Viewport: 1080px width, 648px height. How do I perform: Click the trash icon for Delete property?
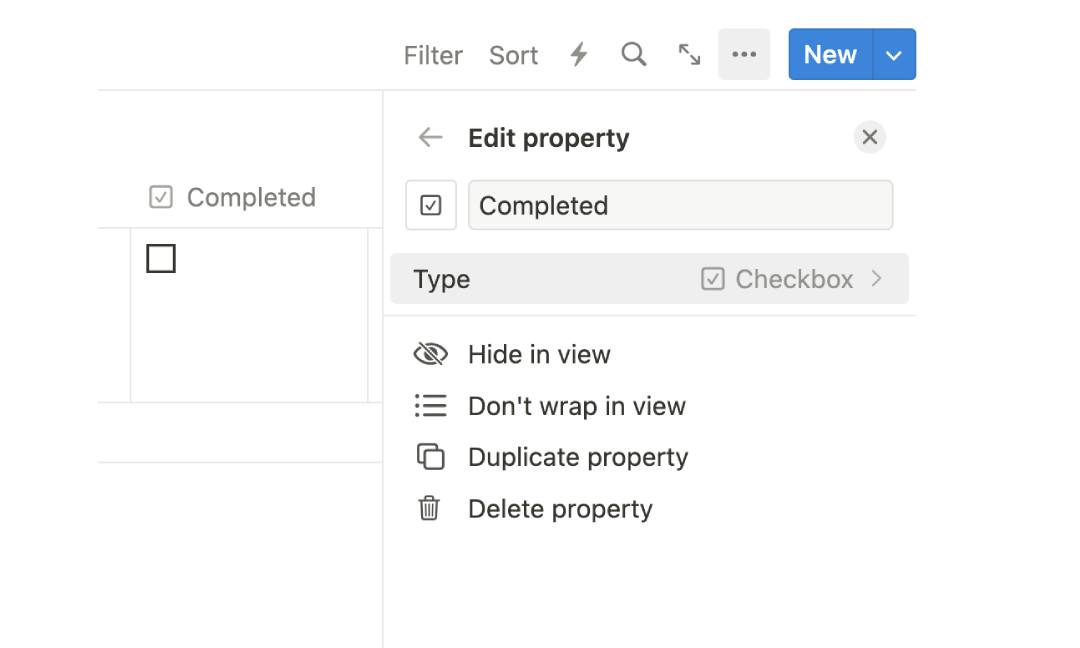click(x=430, y=508)
